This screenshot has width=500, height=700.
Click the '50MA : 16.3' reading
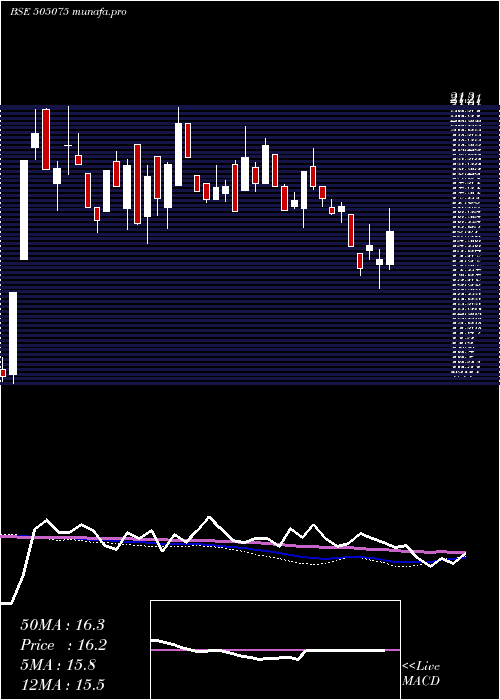click(x=62, y=625)
